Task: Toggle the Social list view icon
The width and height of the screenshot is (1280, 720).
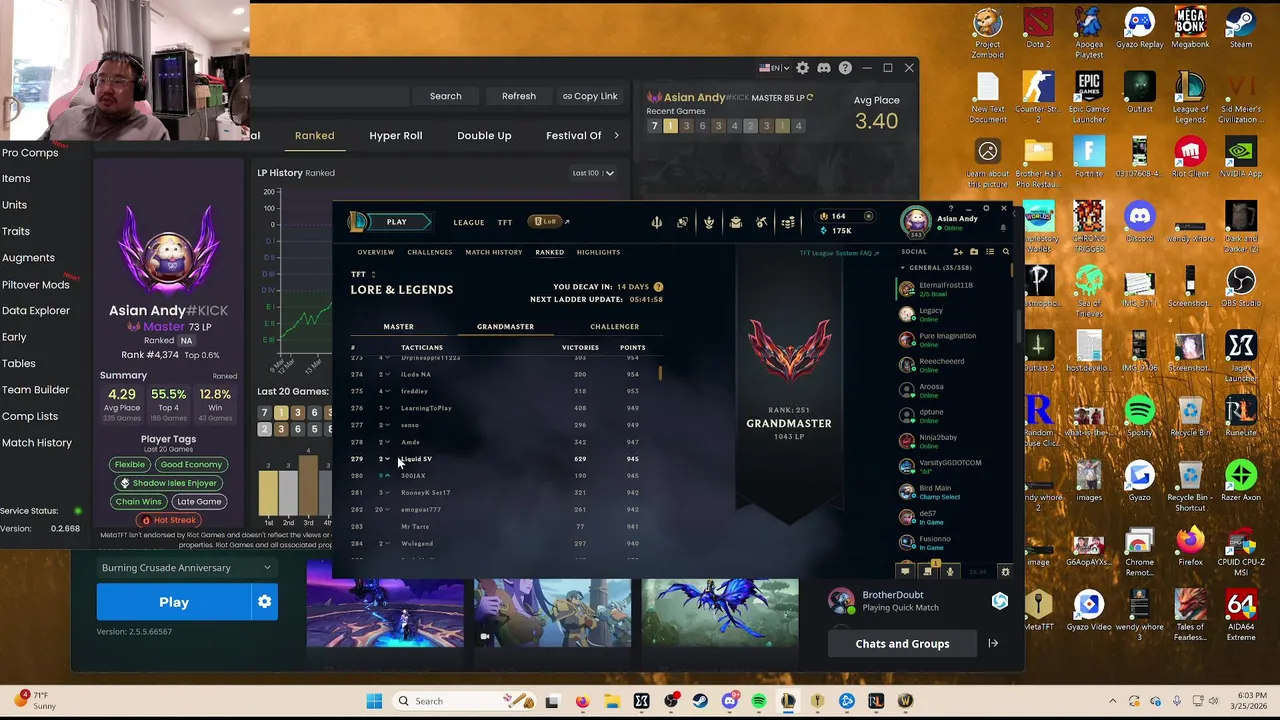Action: pyautogui.click(x=990, y=252)
